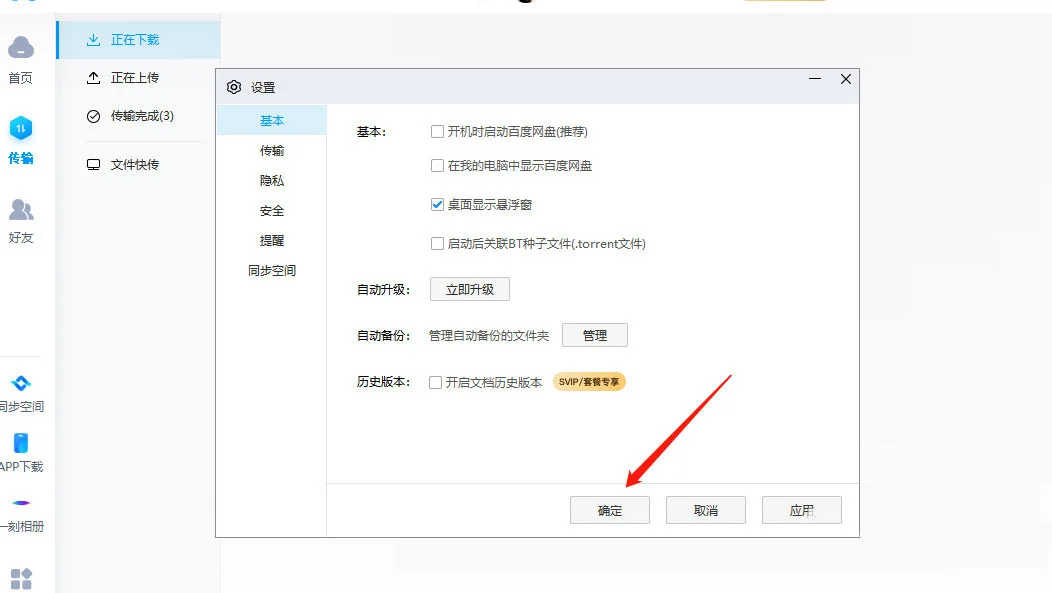
Task: Open the 好友 friends icon
Action: (21, 210)
